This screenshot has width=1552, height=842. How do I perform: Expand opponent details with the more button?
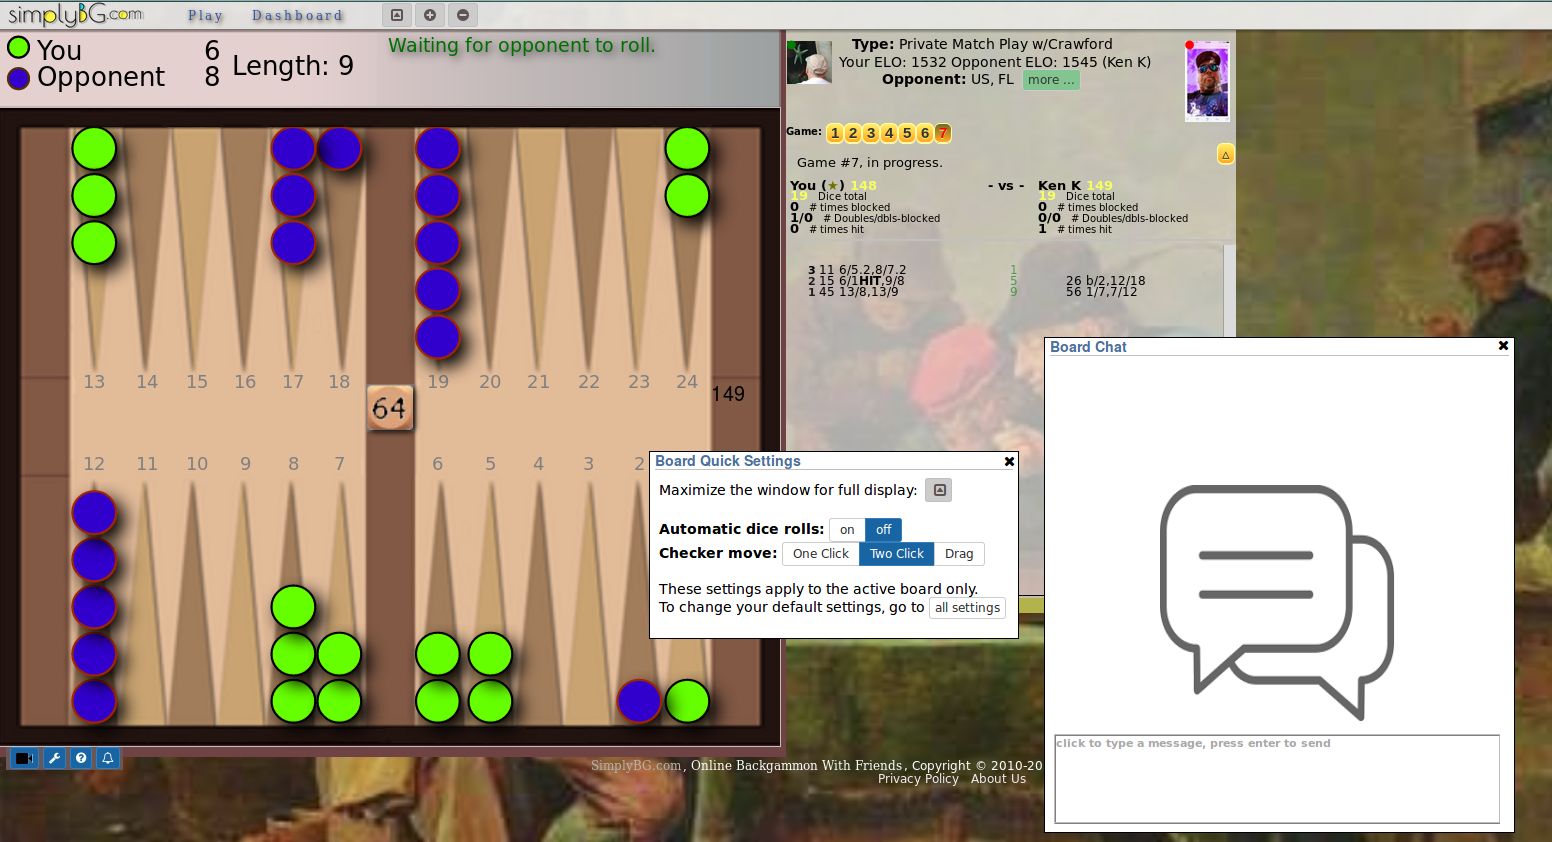pos(1050,80)
